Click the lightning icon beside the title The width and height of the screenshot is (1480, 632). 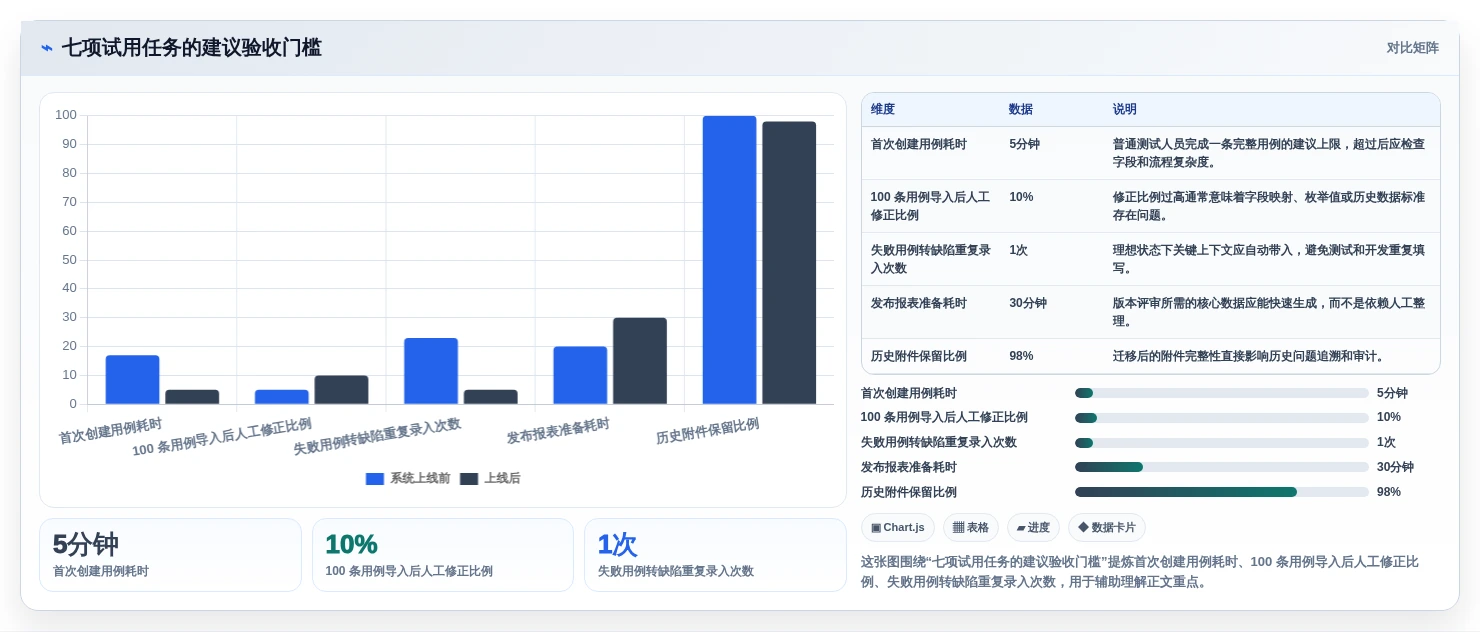pos(46,48)
